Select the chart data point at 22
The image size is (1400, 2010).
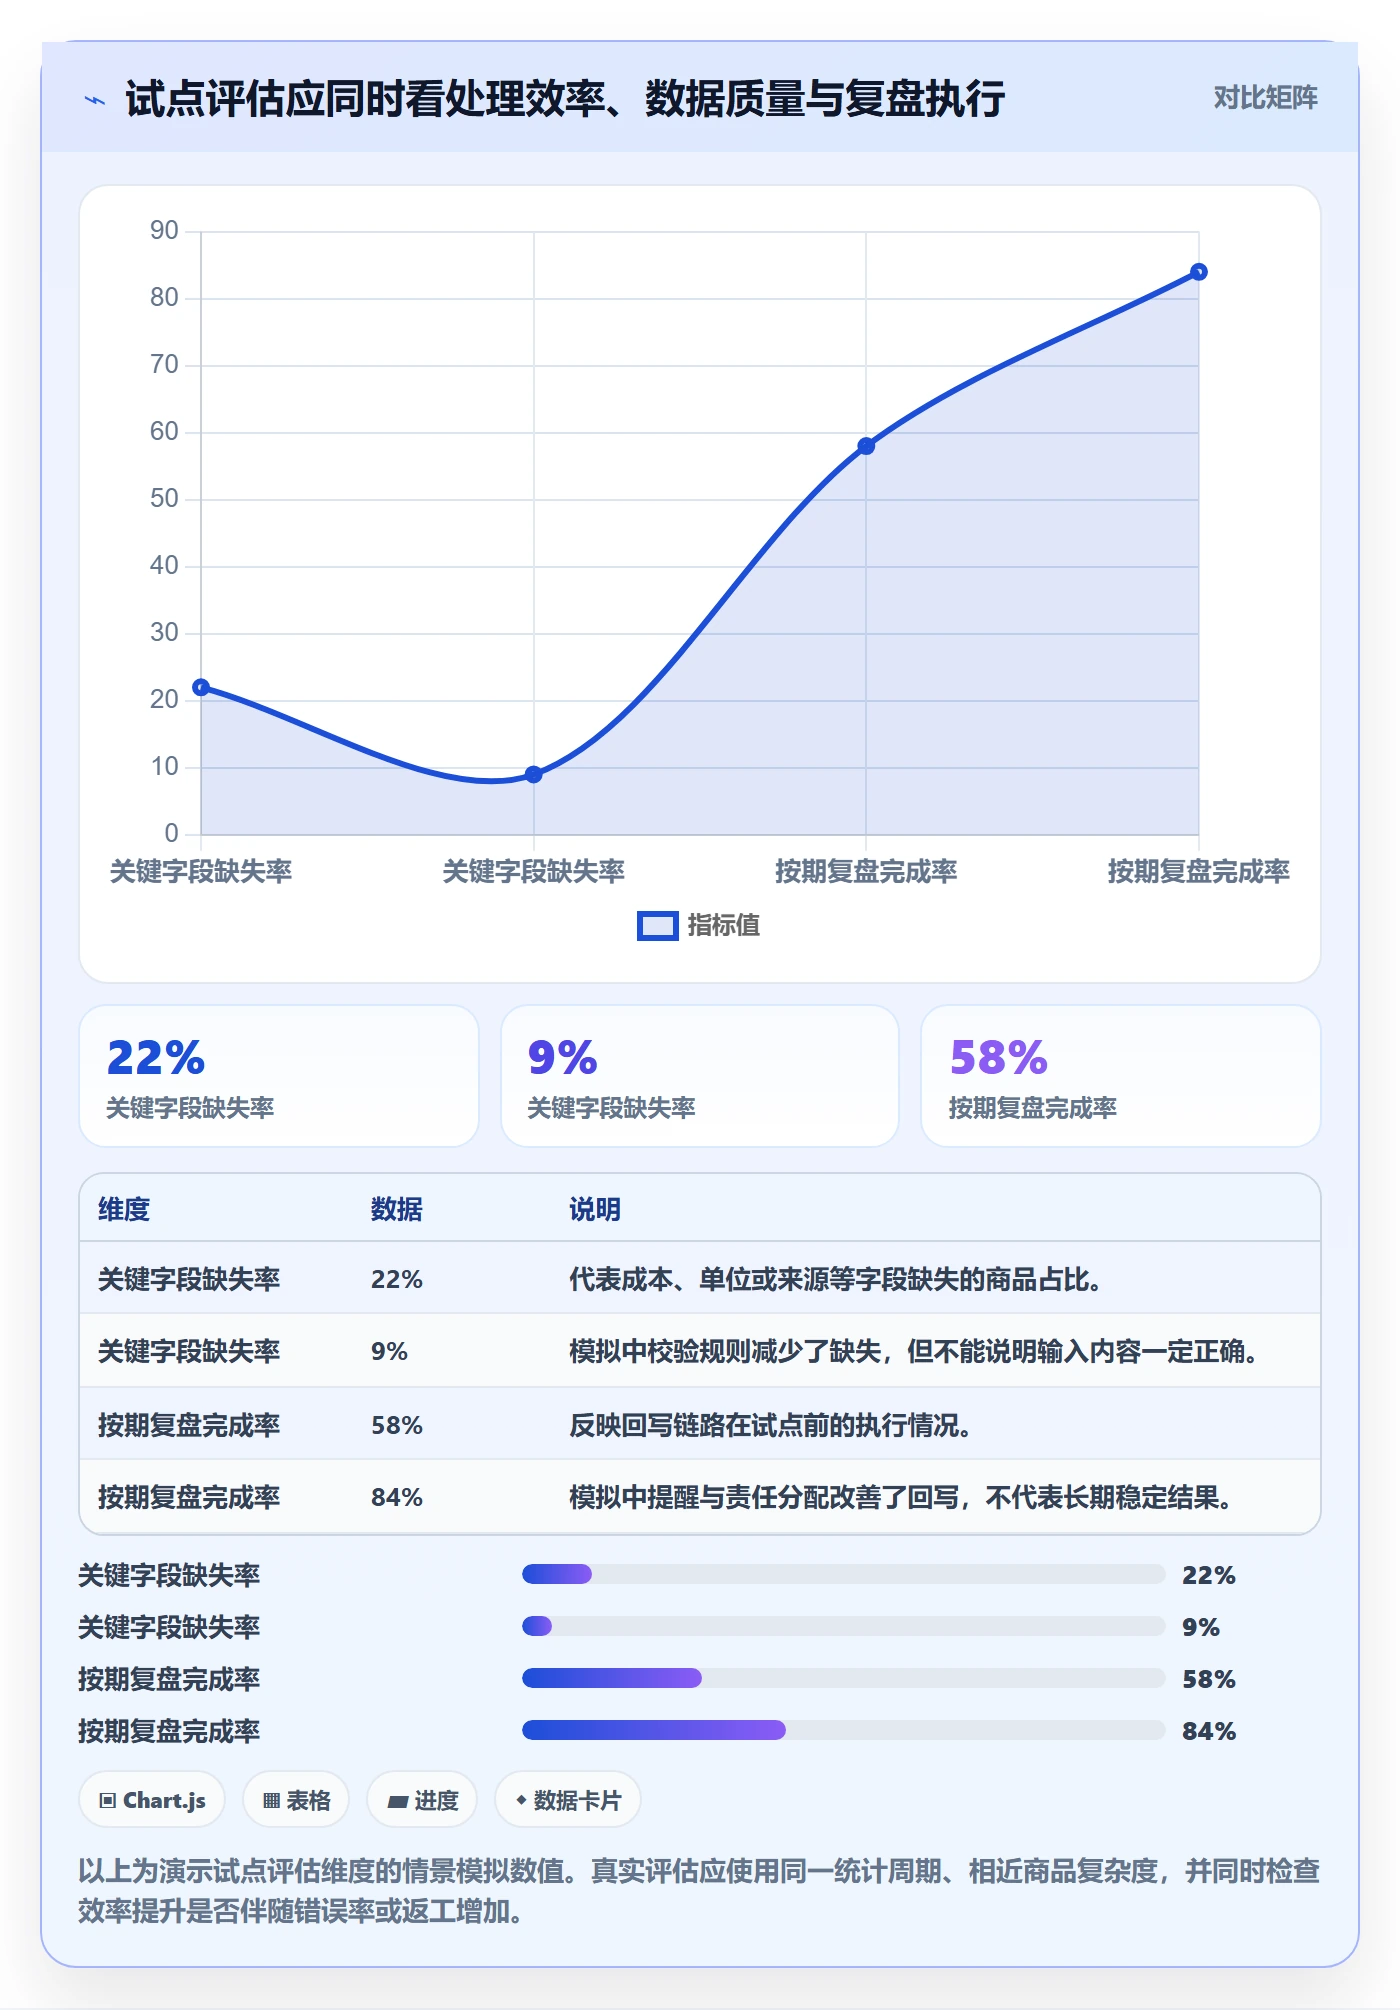(201, 687)
